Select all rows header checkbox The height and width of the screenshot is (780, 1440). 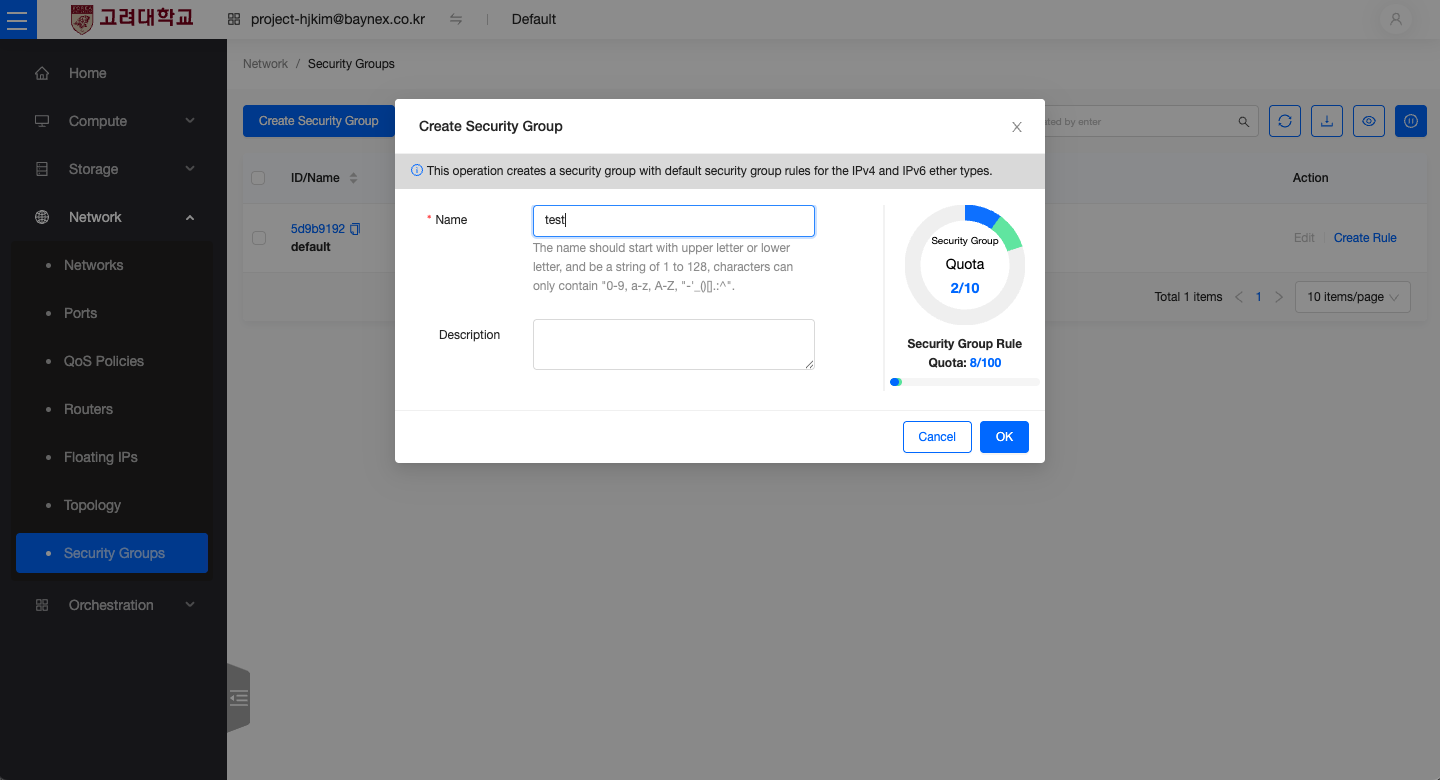(258, 178)
